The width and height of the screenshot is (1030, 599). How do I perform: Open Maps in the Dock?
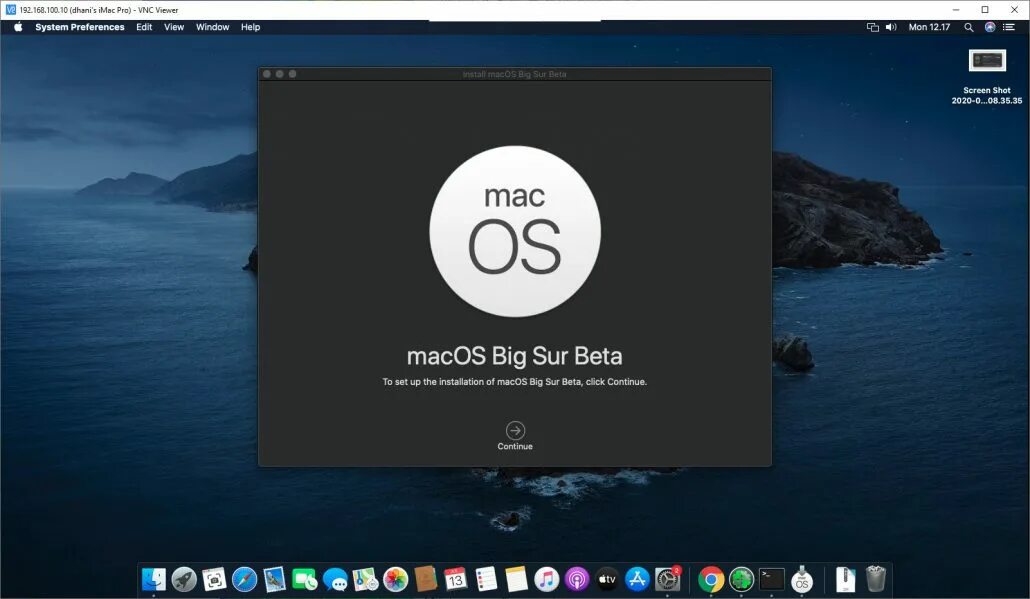[x=365, y=579]
